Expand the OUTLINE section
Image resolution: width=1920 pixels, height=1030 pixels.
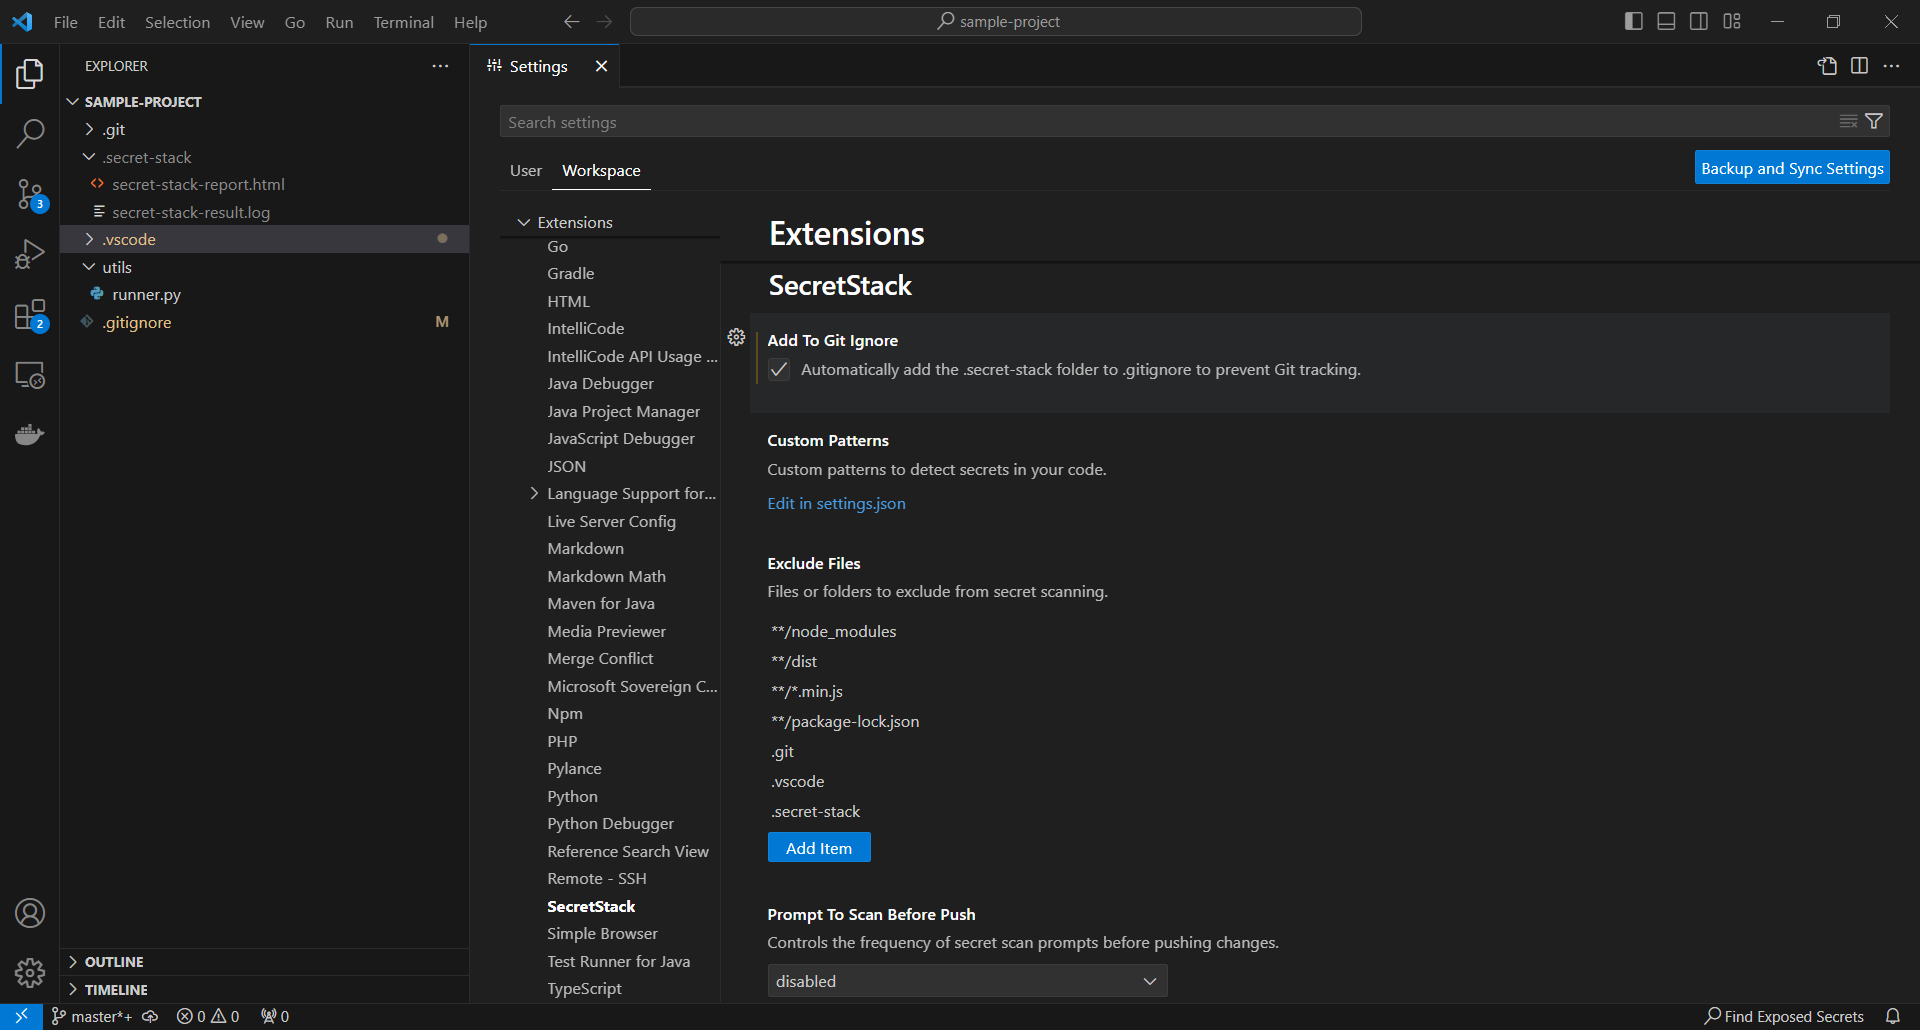coord(264,962)
